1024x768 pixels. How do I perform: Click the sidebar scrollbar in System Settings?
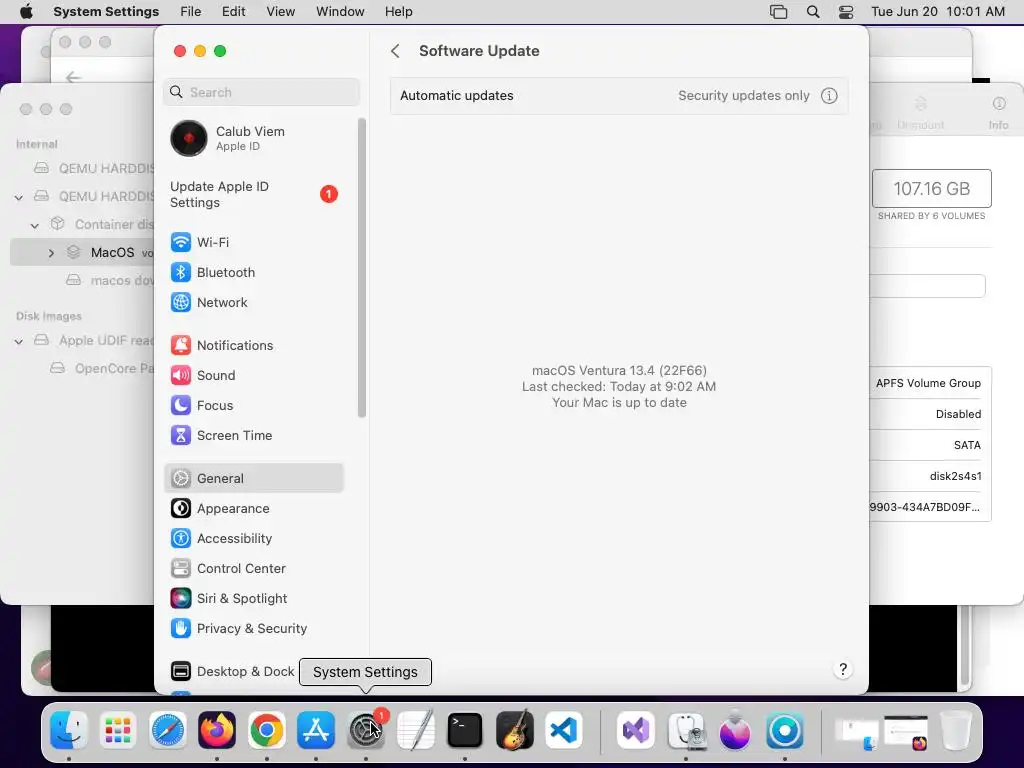pyautogui.click(x=362, y=268)
